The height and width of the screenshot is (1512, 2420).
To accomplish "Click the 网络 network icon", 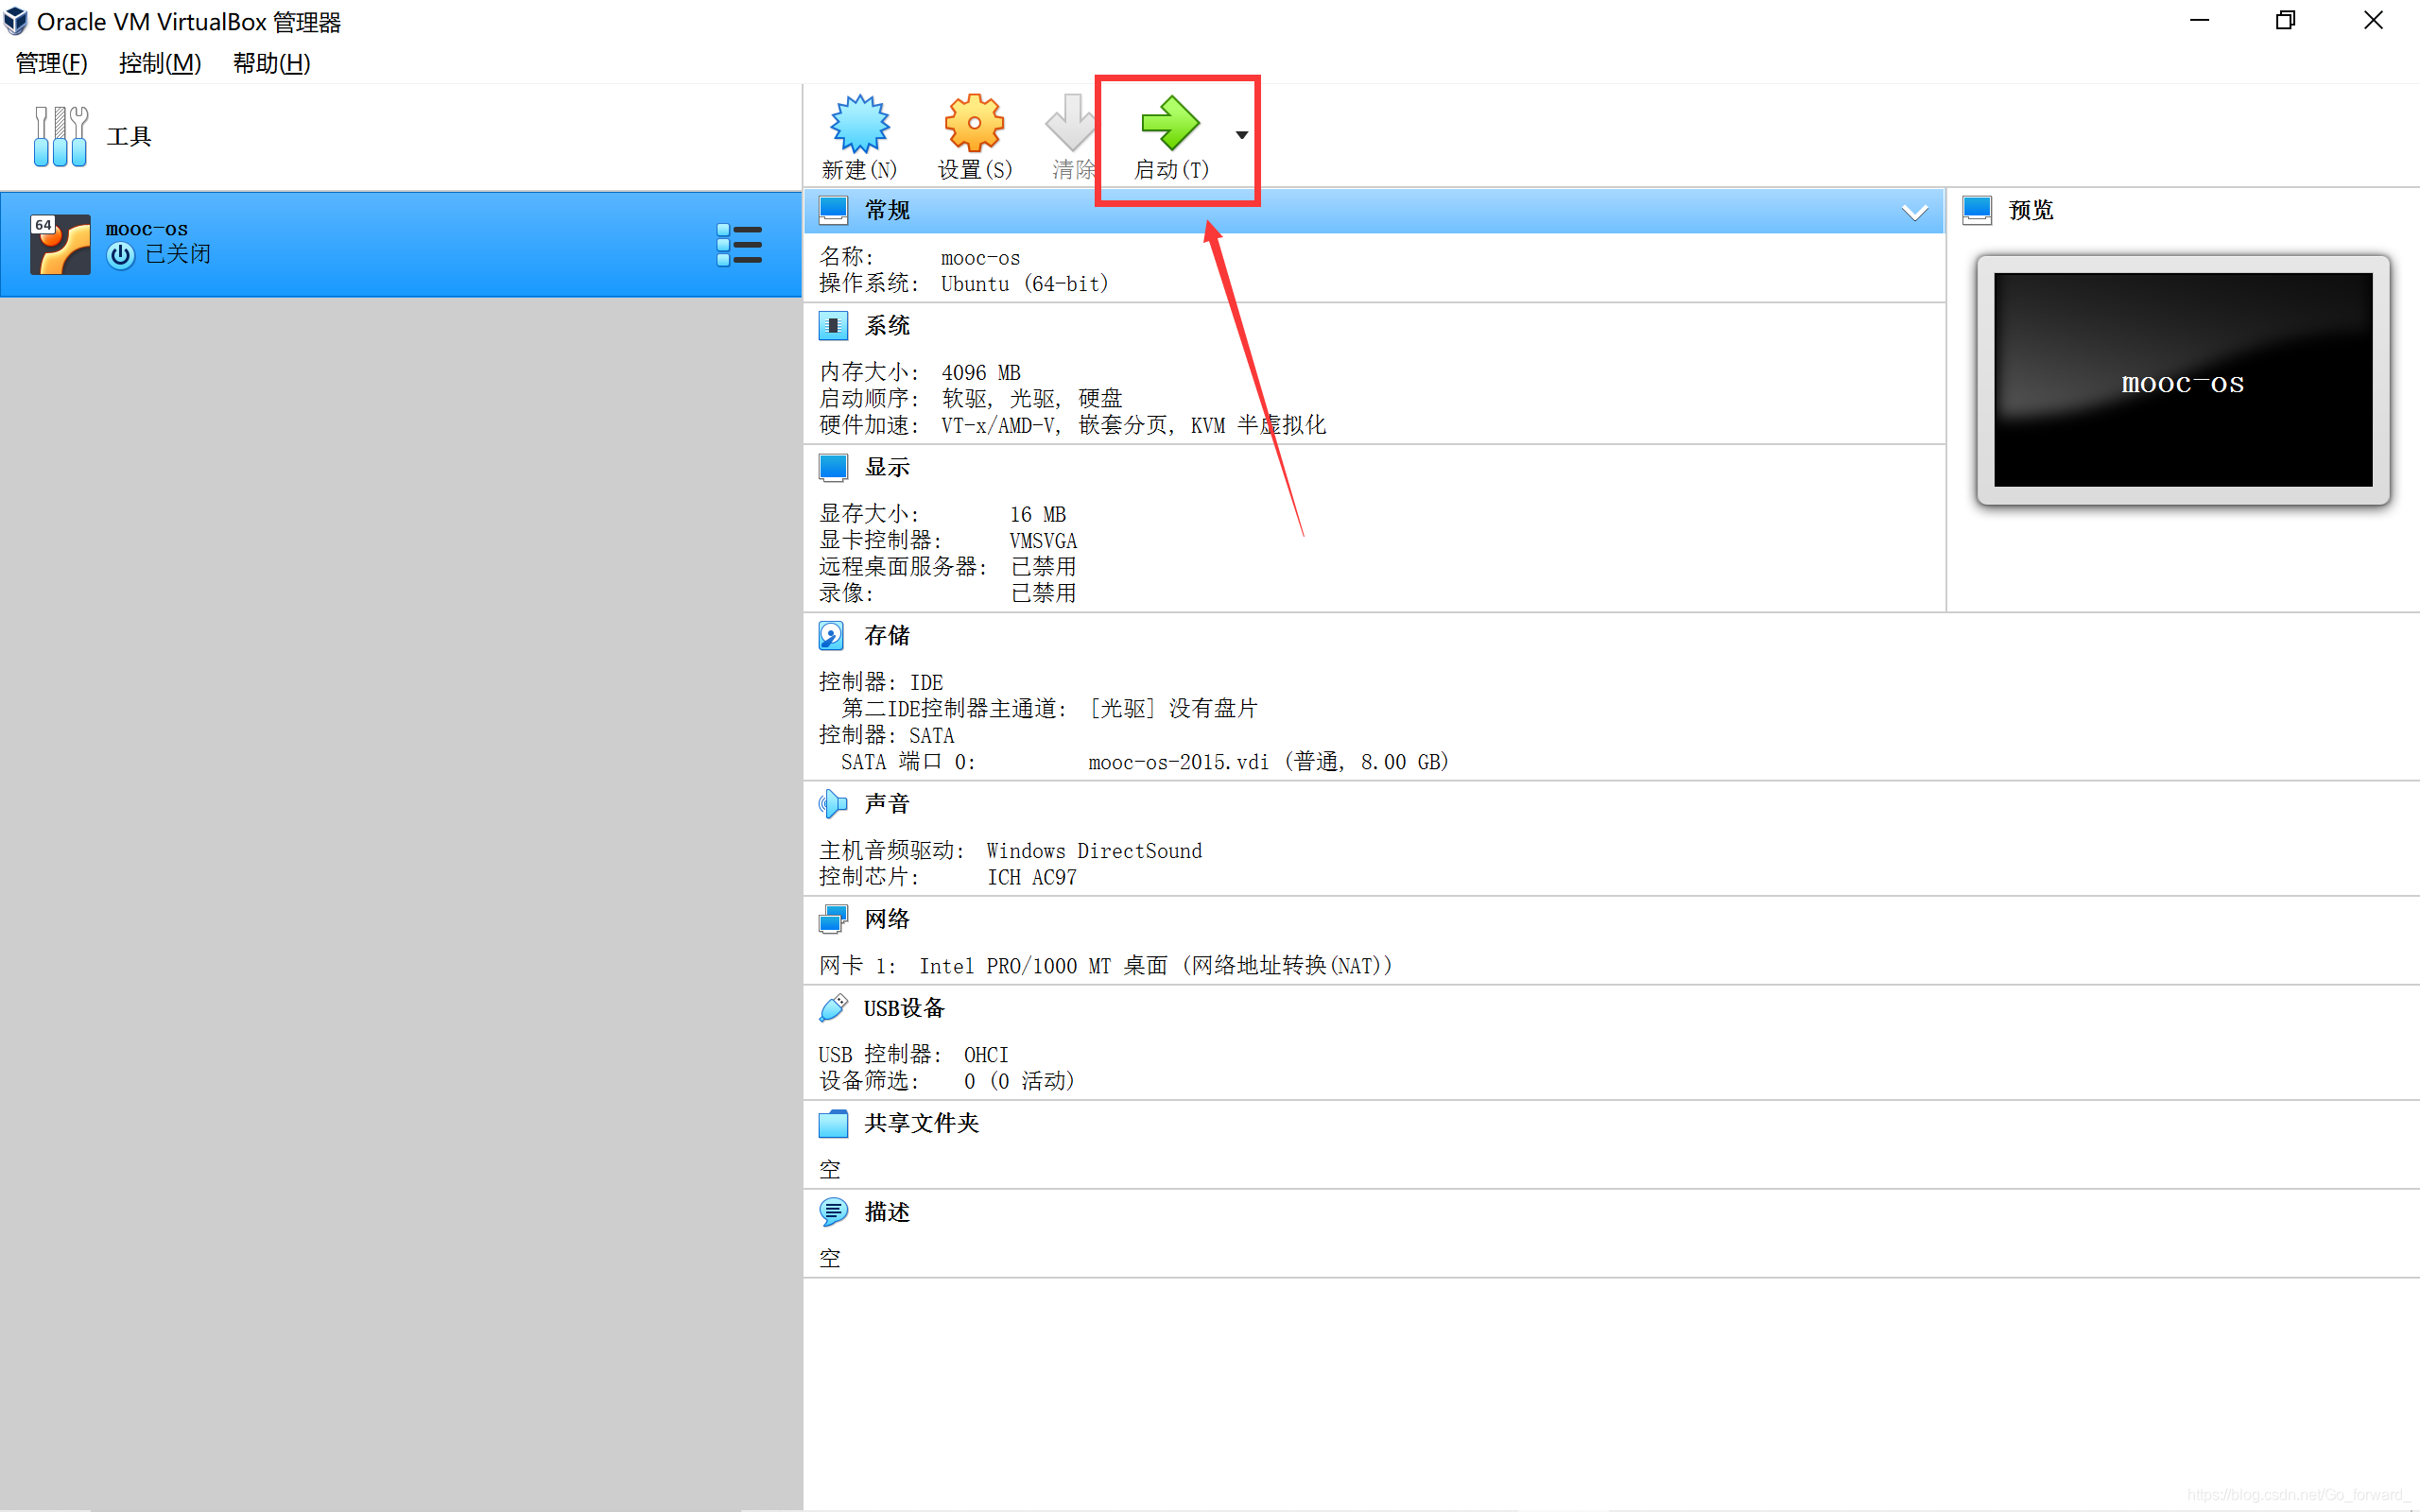I will click(833, 919).
